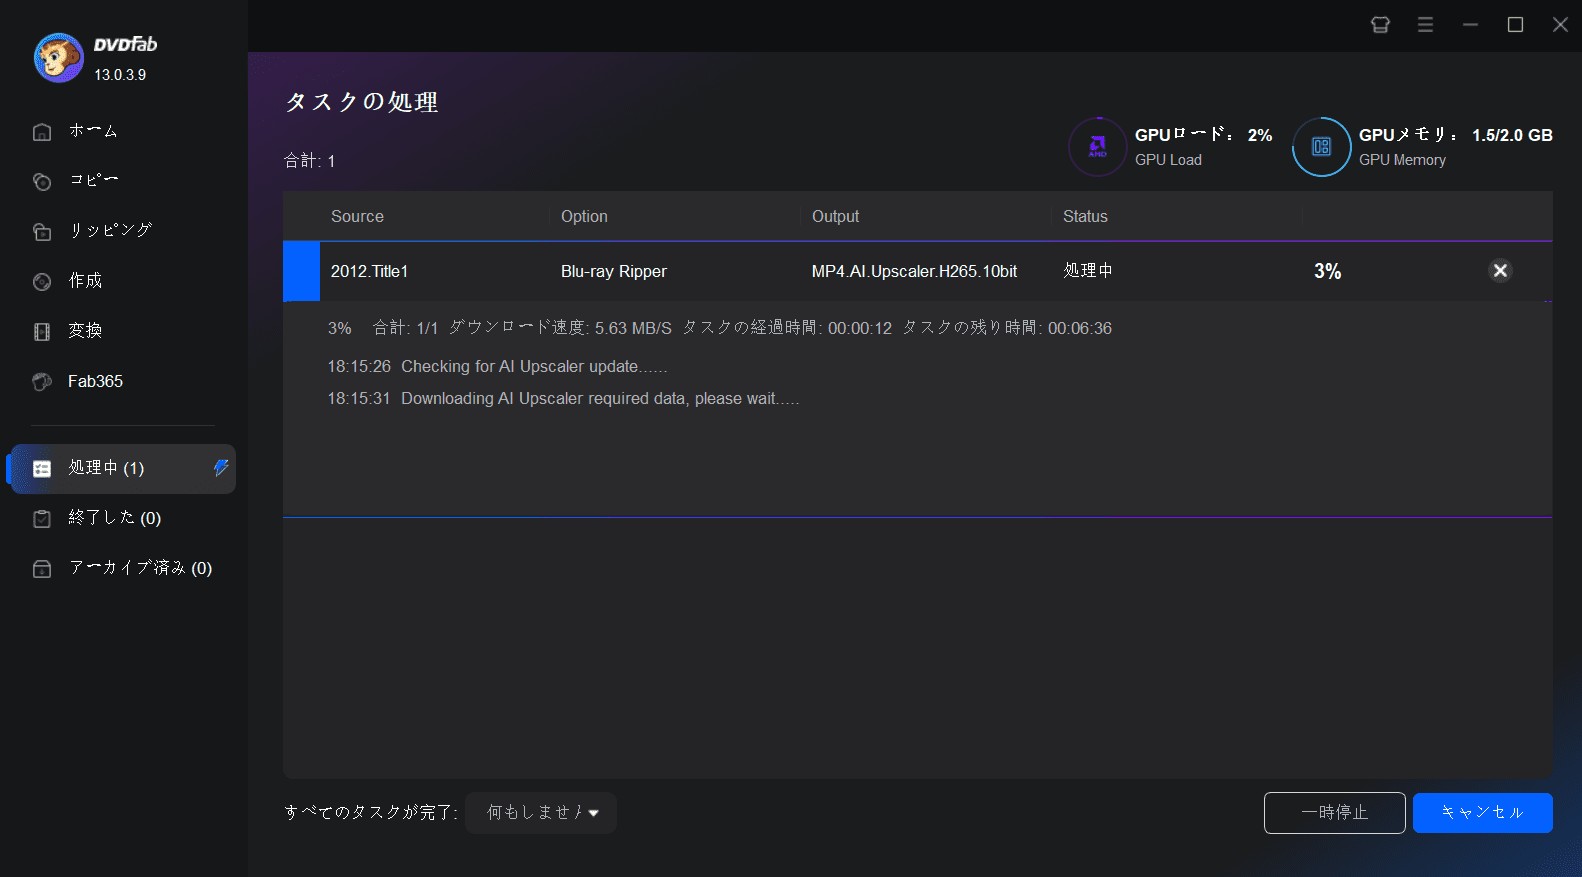Click the タスクの経過時間 00:00:12 text
Image resolution: width=1582 pixels, height=877 pixels.
[x=787, y=328]
